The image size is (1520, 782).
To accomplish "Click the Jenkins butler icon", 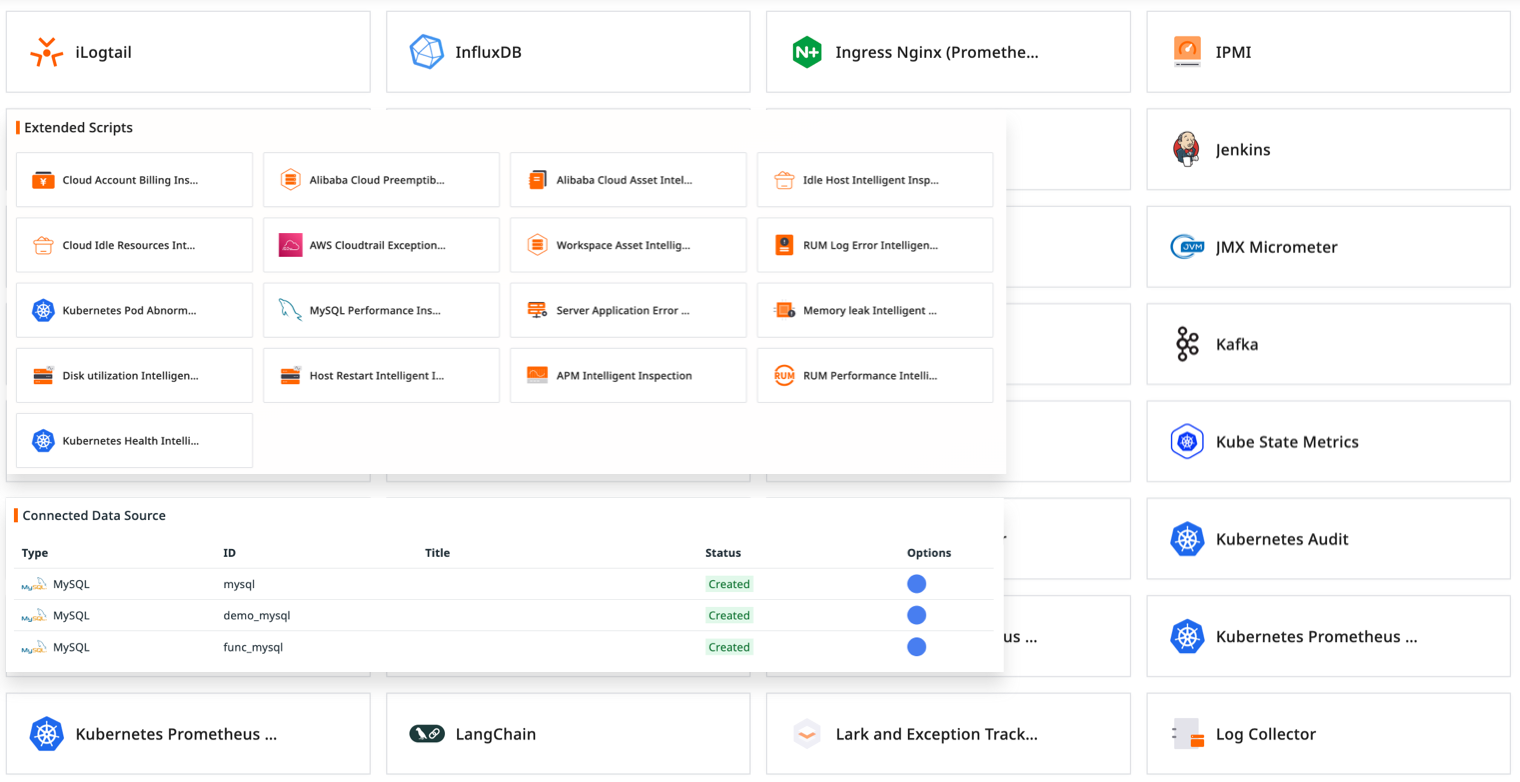I will click(1187, 149).
